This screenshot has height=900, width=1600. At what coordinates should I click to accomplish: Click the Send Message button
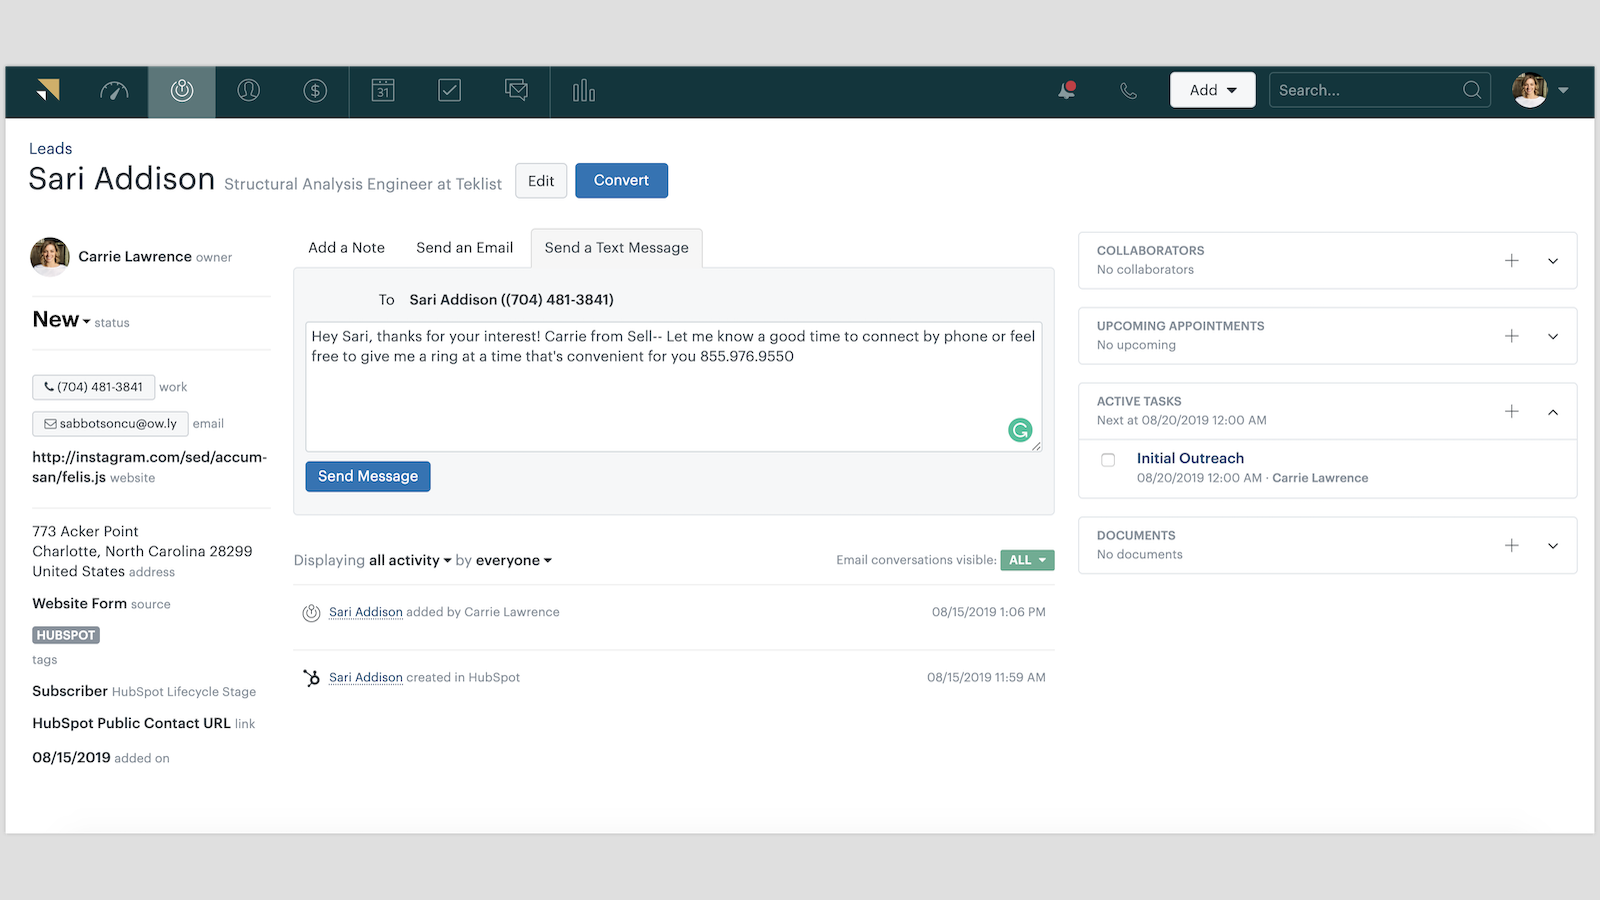pyautogui.click(x=367, y=476)
